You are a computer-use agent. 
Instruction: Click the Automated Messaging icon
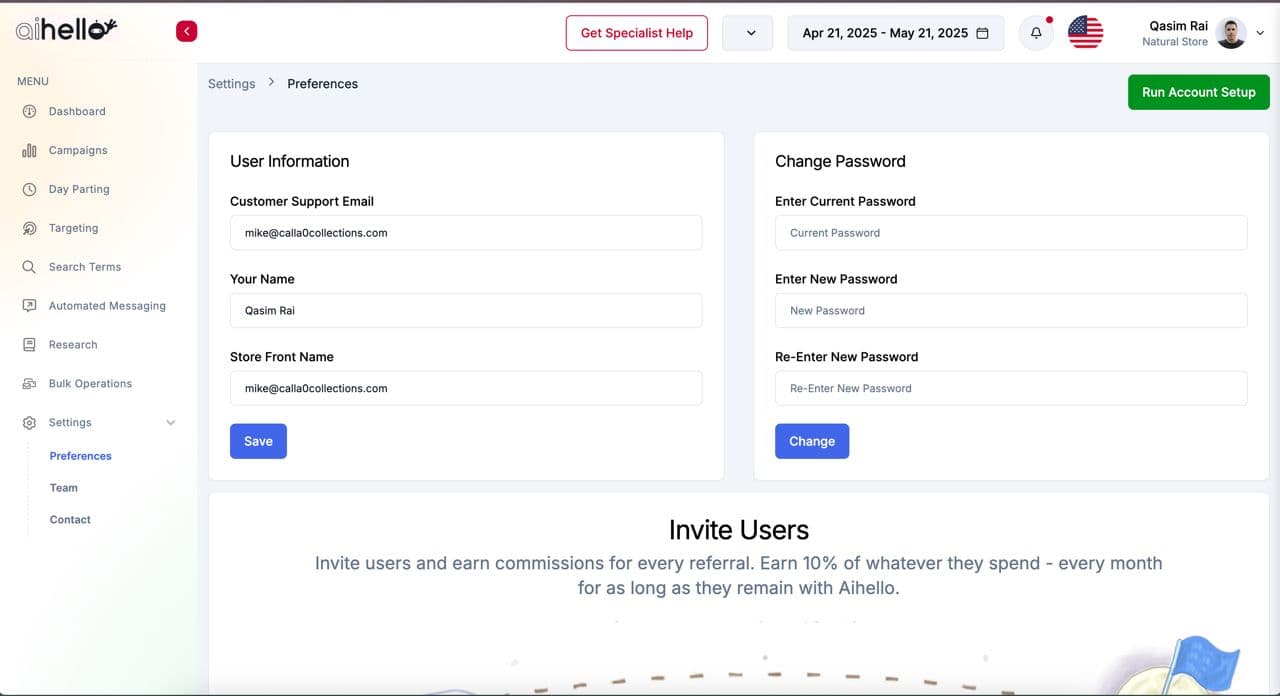(29, 306)
